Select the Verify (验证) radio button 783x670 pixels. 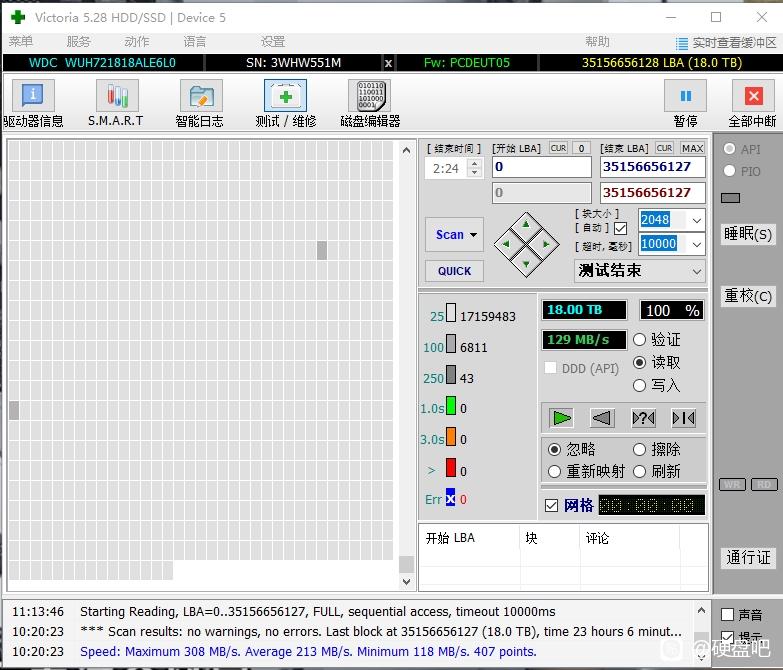coord(640,339)
